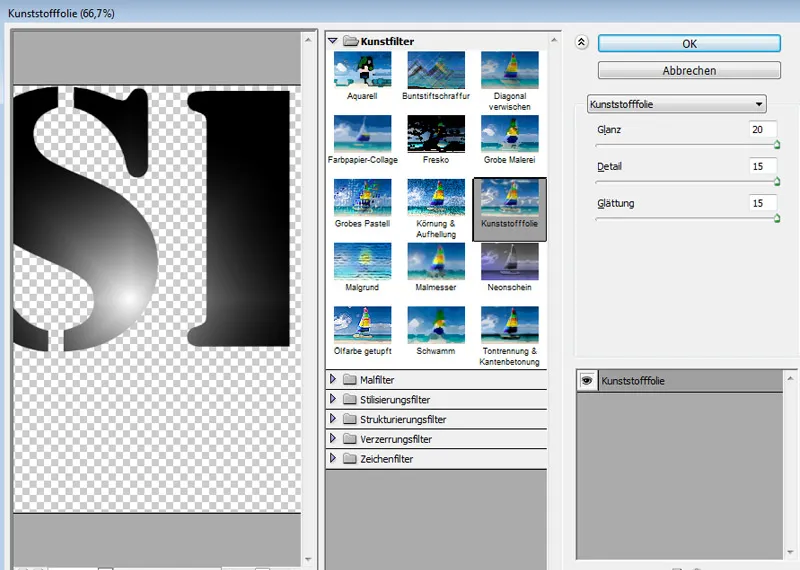Select the Fresko filter thumbnail
Viewport: 800px width, 570px height.
[436, 134]
